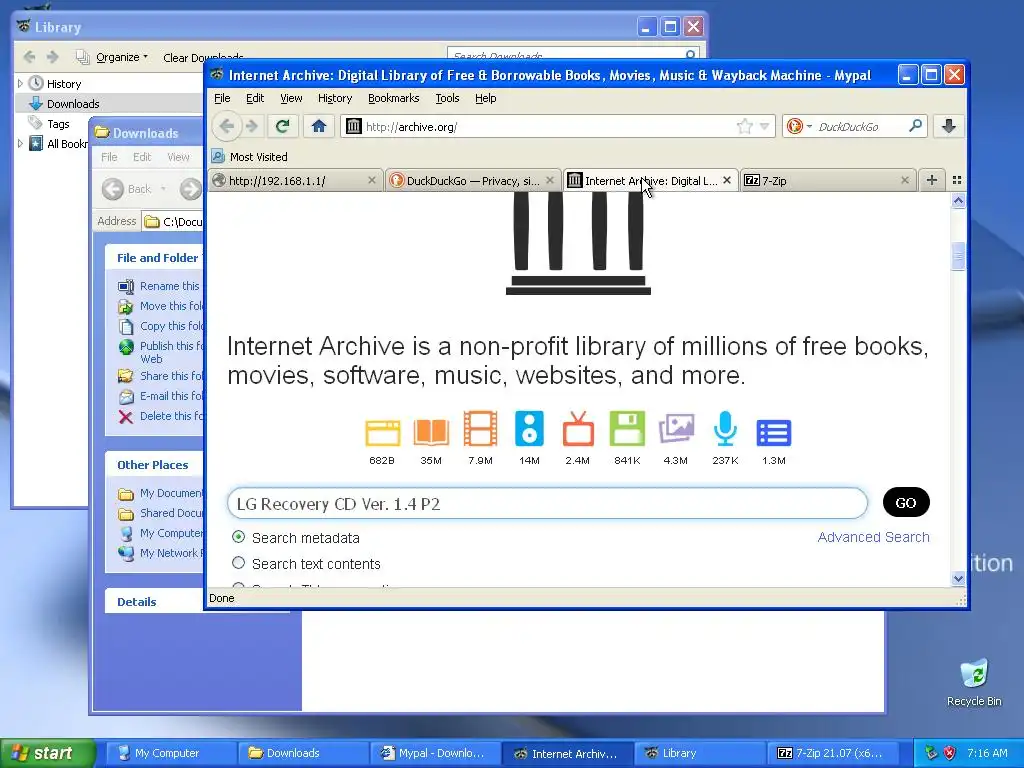Open the Collections list icon labeled 1.3M
This screenshot has width=1024, height=768.
(774, 432)
